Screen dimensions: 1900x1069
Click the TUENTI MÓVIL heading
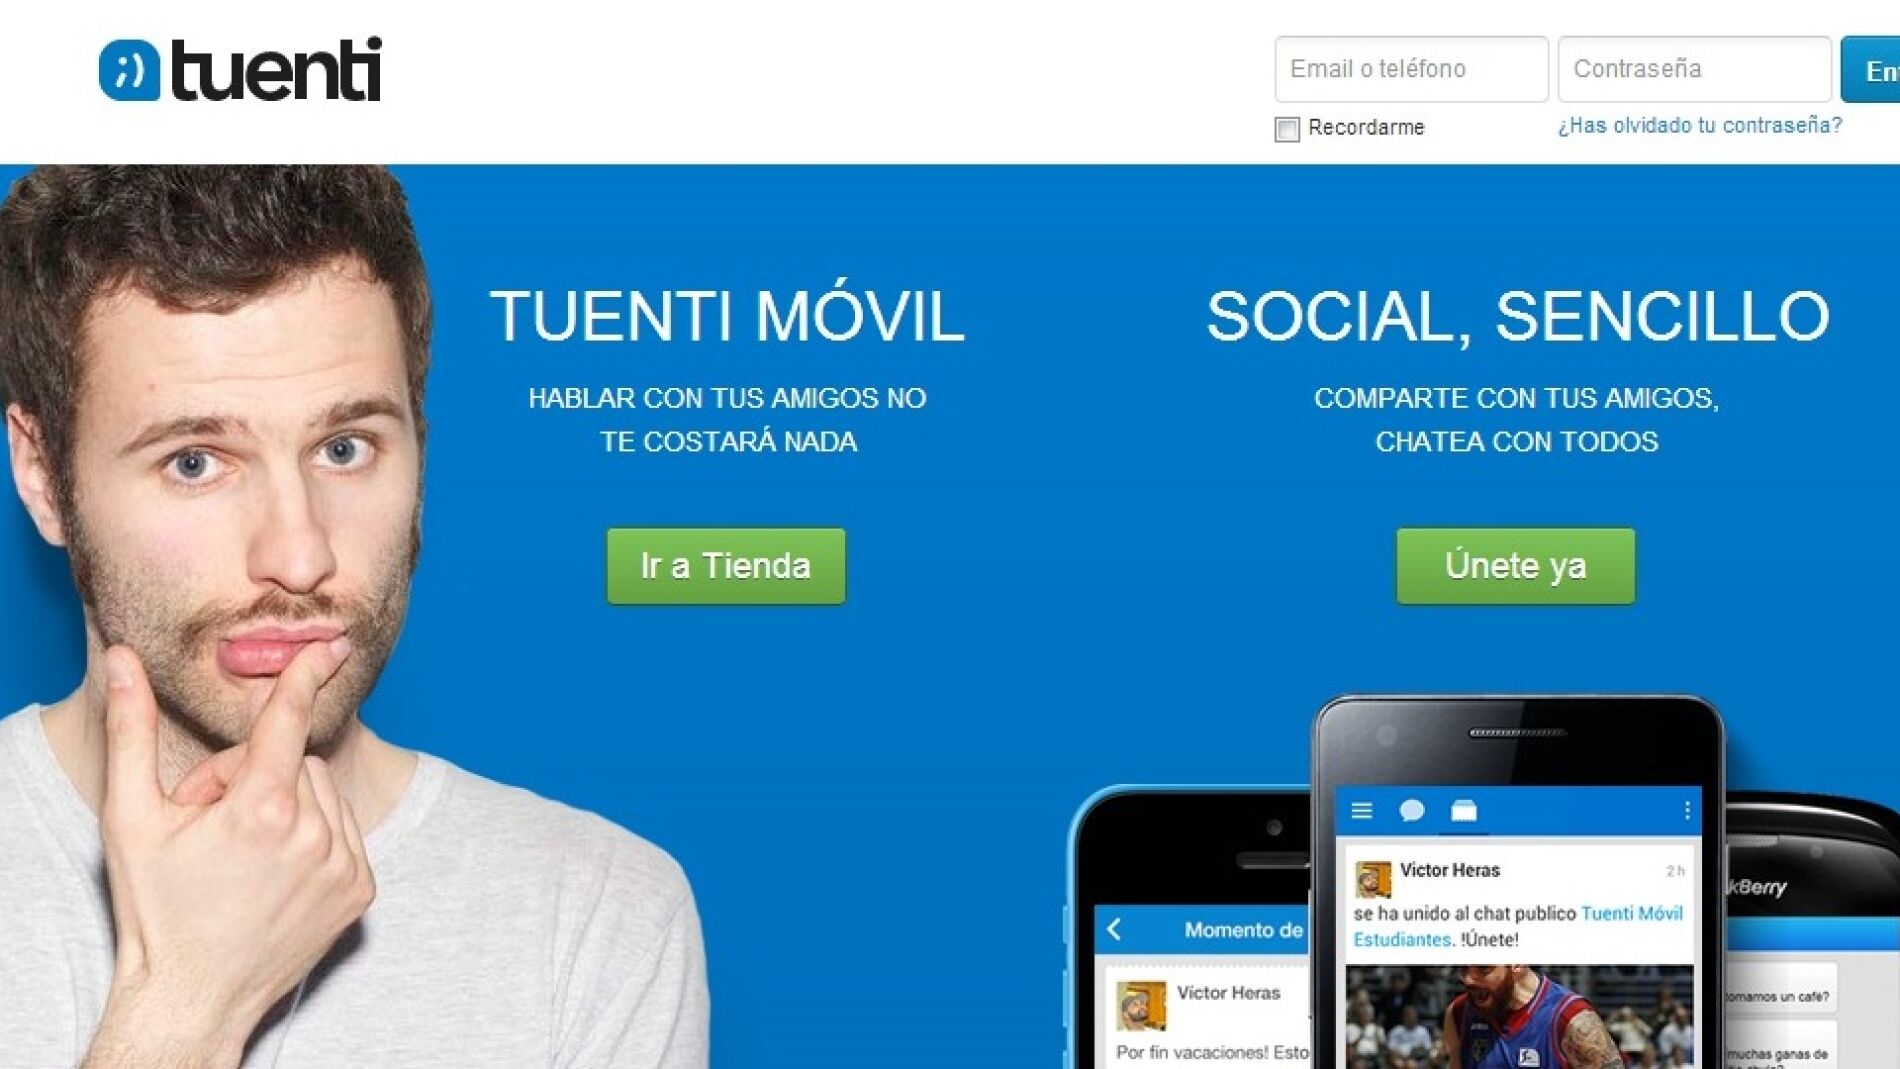click(x=727, y=317)
